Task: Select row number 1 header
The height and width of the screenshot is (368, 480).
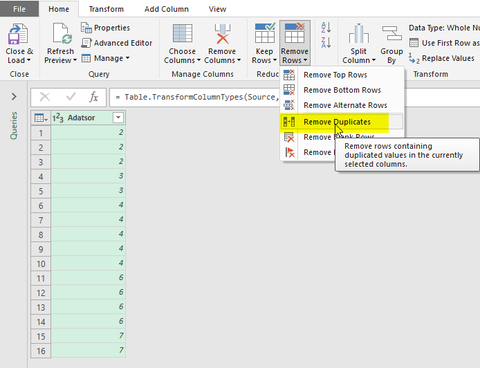Action: [x=41, y=133]
